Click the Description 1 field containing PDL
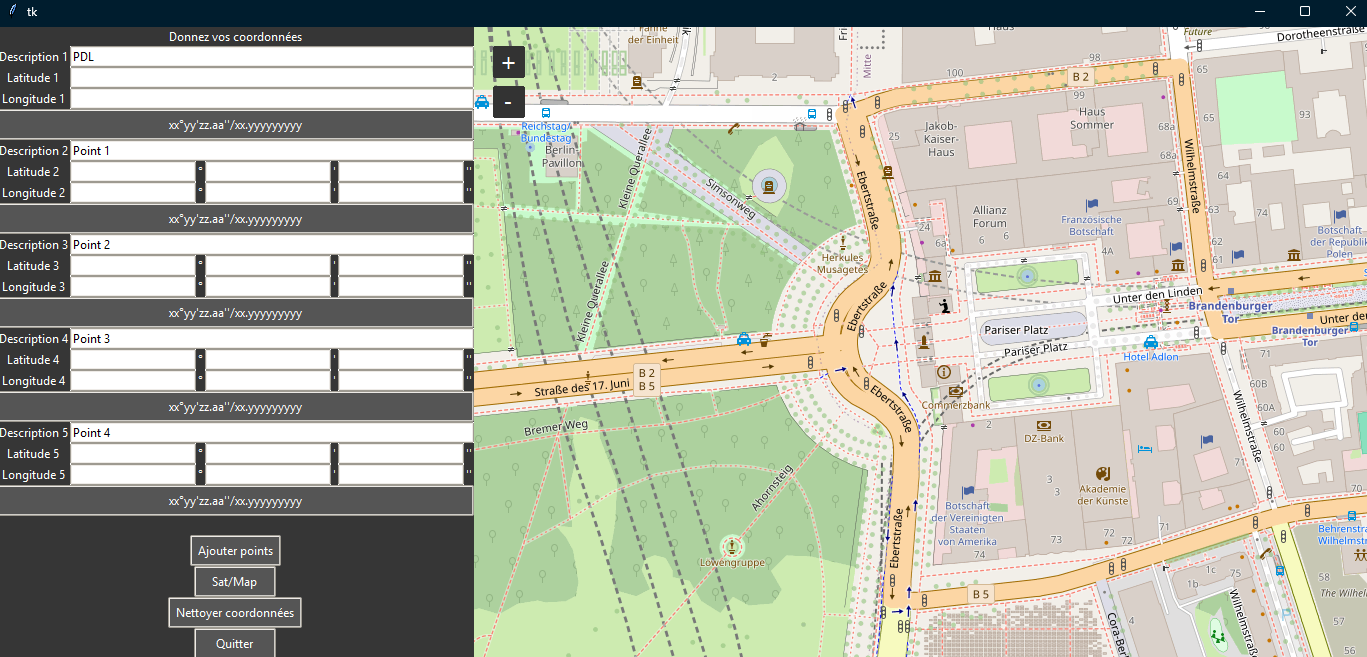 [270, 57]
